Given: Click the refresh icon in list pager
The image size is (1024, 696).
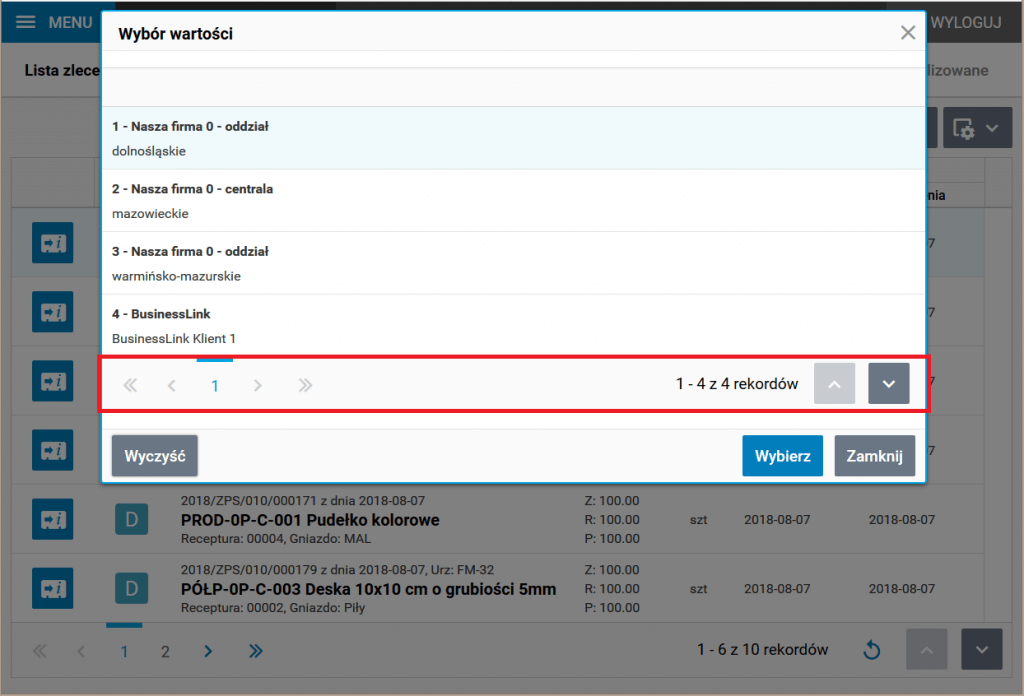Looking at the screenshot, I should (872, 650).
